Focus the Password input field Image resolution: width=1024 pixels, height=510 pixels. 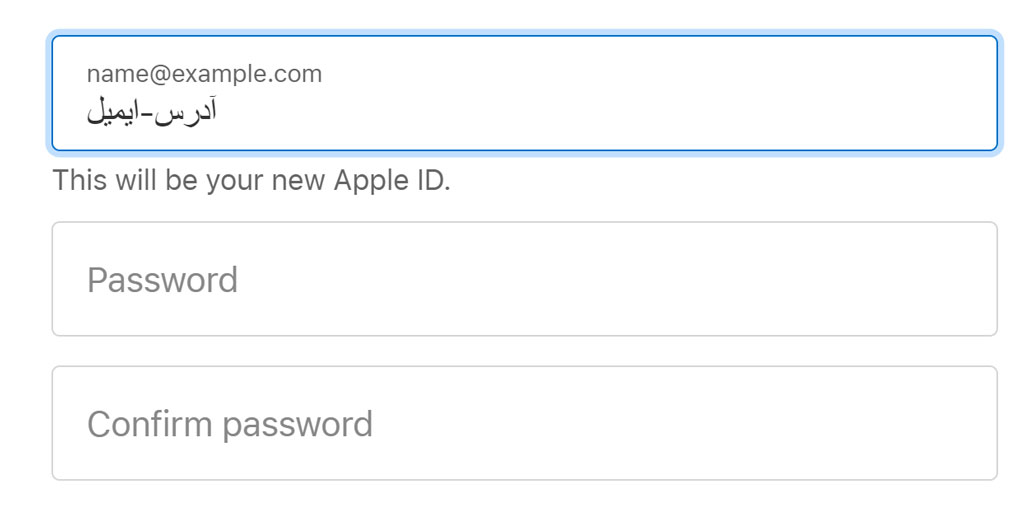[524, 279]
